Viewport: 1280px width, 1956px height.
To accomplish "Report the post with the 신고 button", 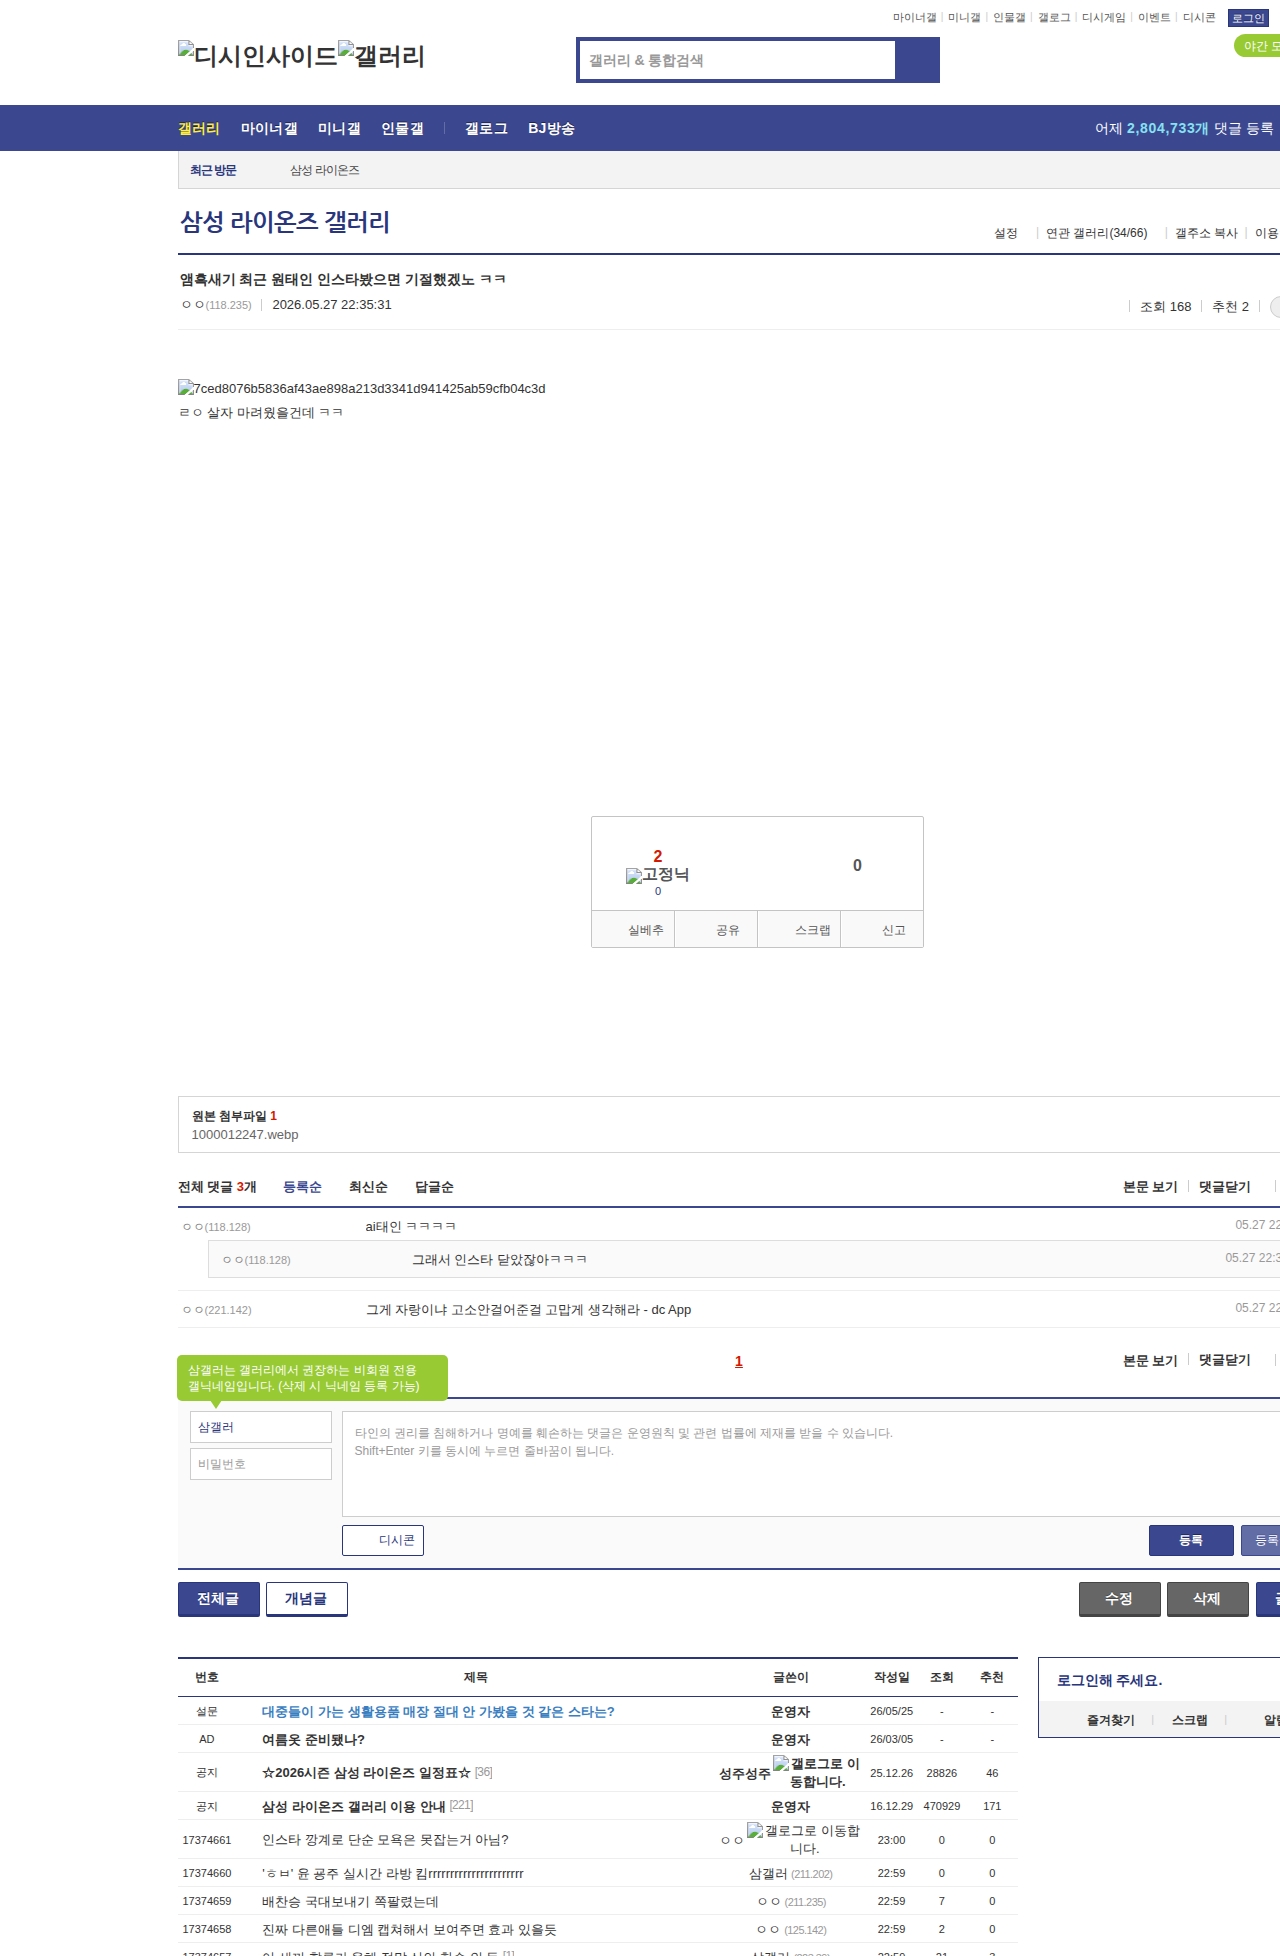I will click(x=882, y=930).
